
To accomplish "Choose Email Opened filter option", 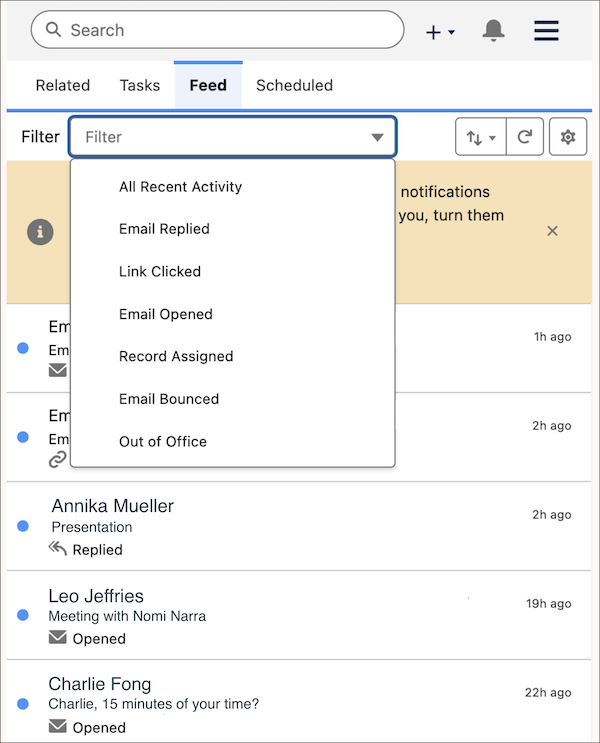I will [x=233, y=314].
